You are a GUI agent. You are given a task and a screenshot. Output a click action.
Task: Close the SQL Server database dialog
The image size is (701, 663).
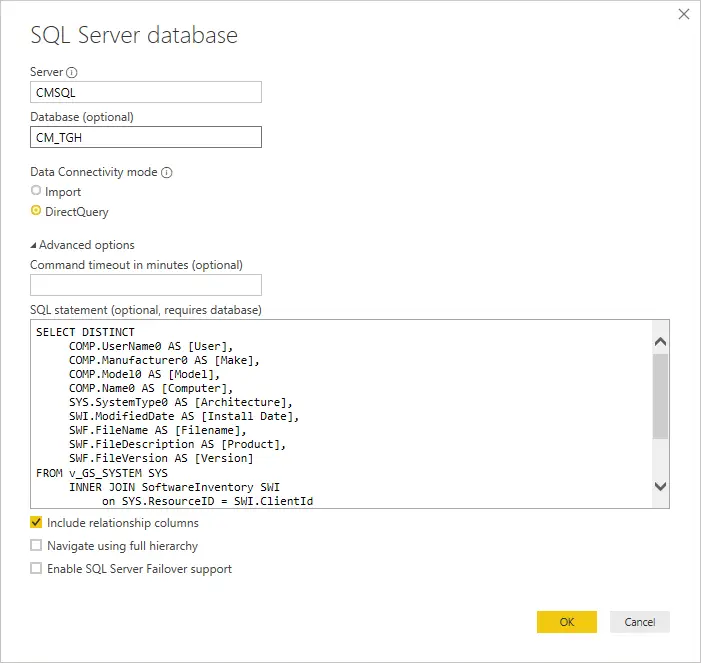click(x=684, y=14)
